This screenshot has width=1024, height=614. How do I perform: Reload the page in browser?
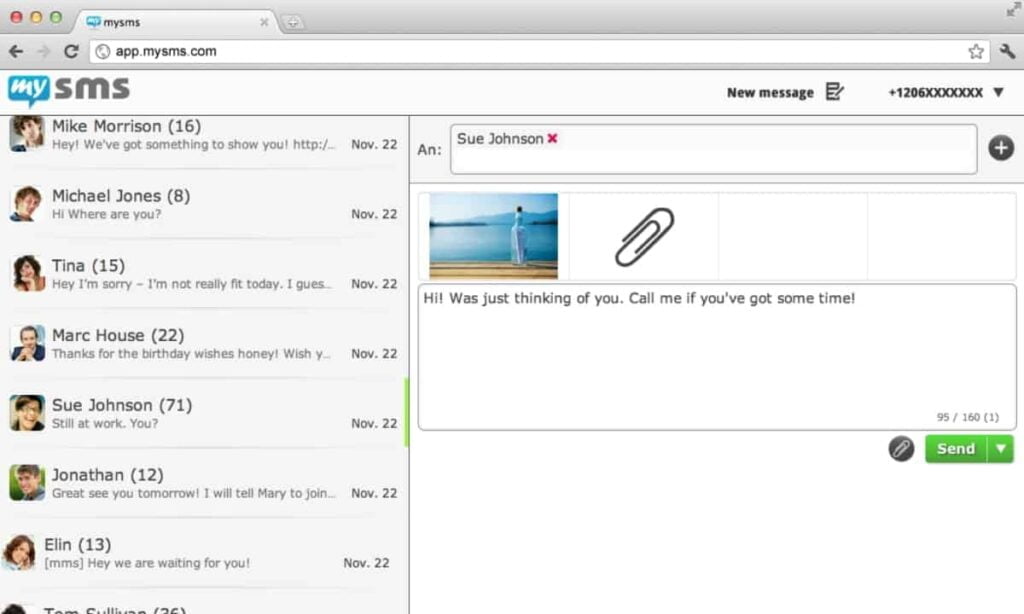[71, 51]
